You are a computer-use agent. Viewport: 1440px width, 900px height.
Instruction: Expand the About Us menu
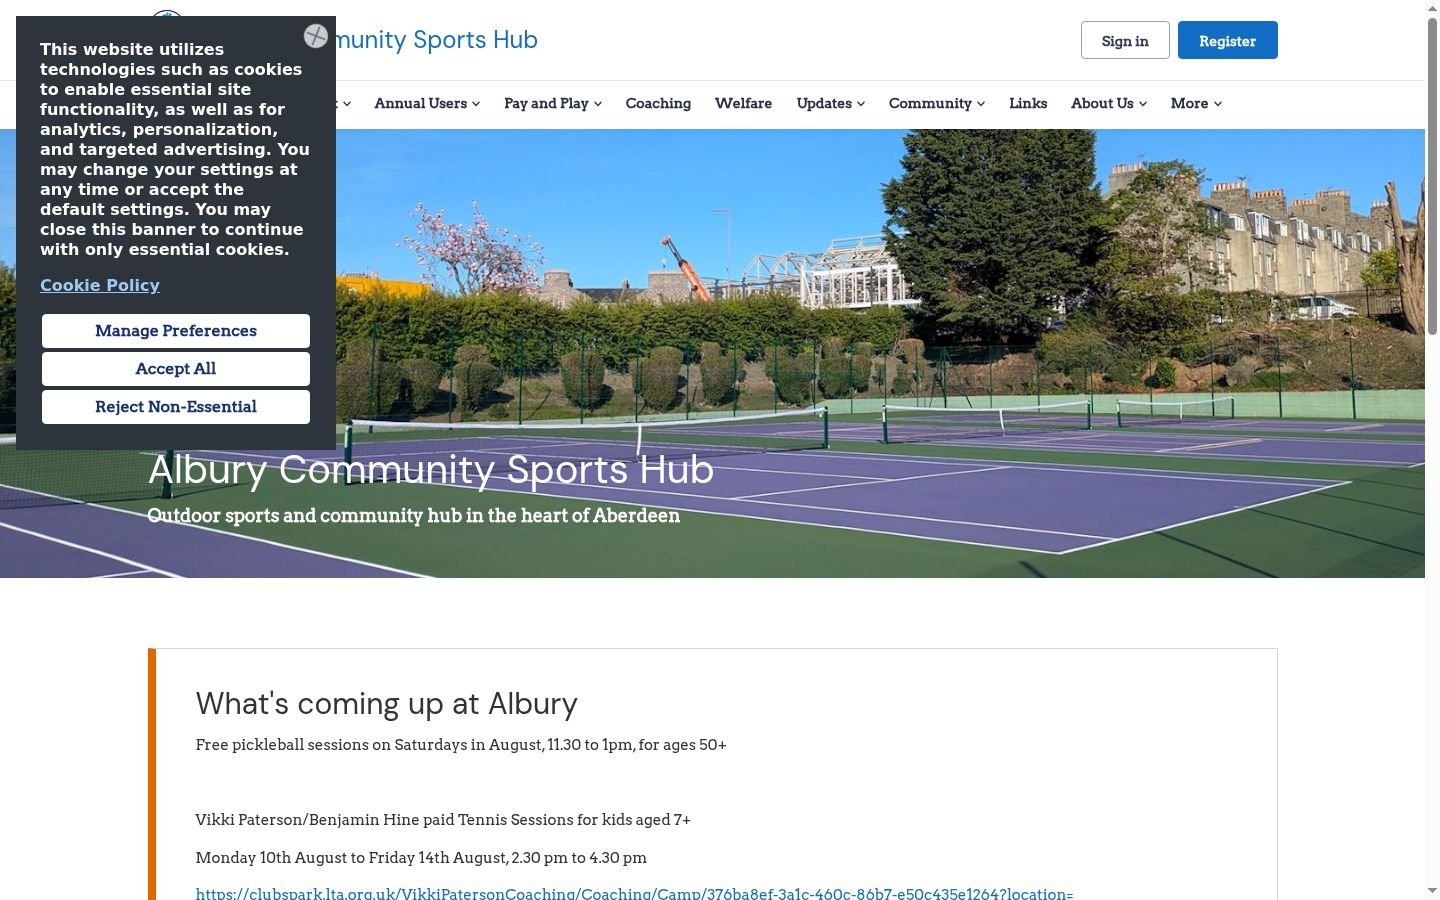click(x=1109, y=104)
